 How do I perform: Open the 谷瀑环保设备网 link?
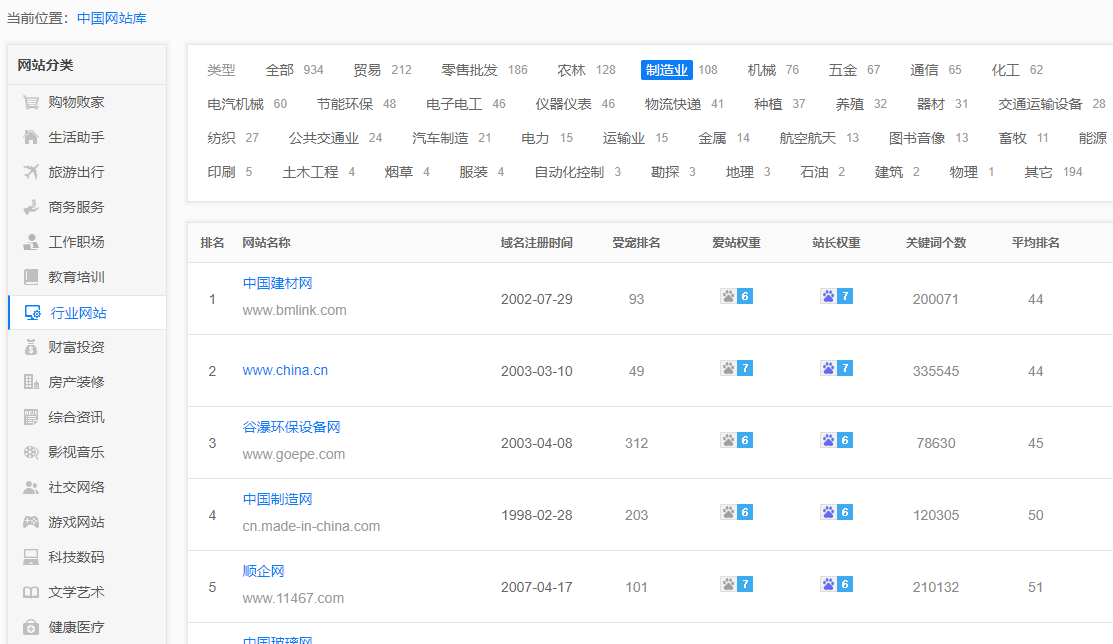pyautogui.click(x=291, y=427)
